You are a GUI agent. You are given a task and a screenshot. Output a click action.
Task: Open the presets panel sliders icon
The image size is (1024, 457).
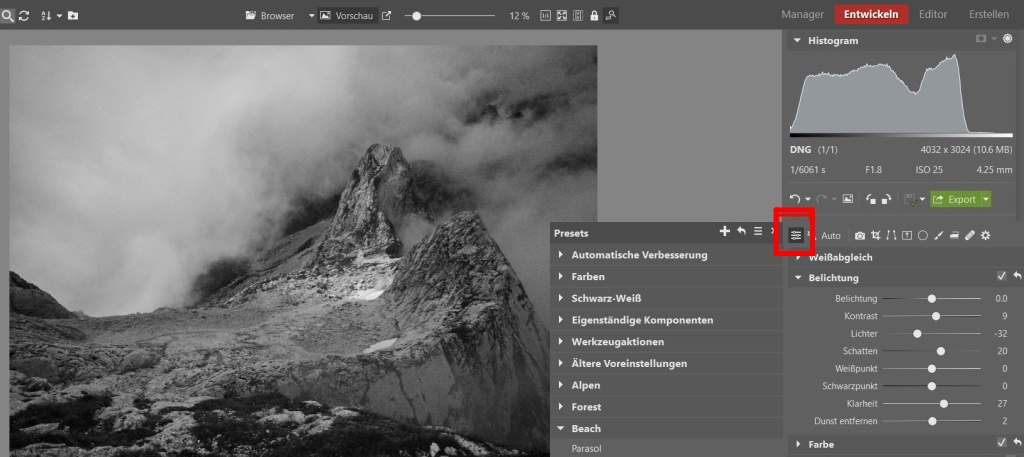coord(795,236)
